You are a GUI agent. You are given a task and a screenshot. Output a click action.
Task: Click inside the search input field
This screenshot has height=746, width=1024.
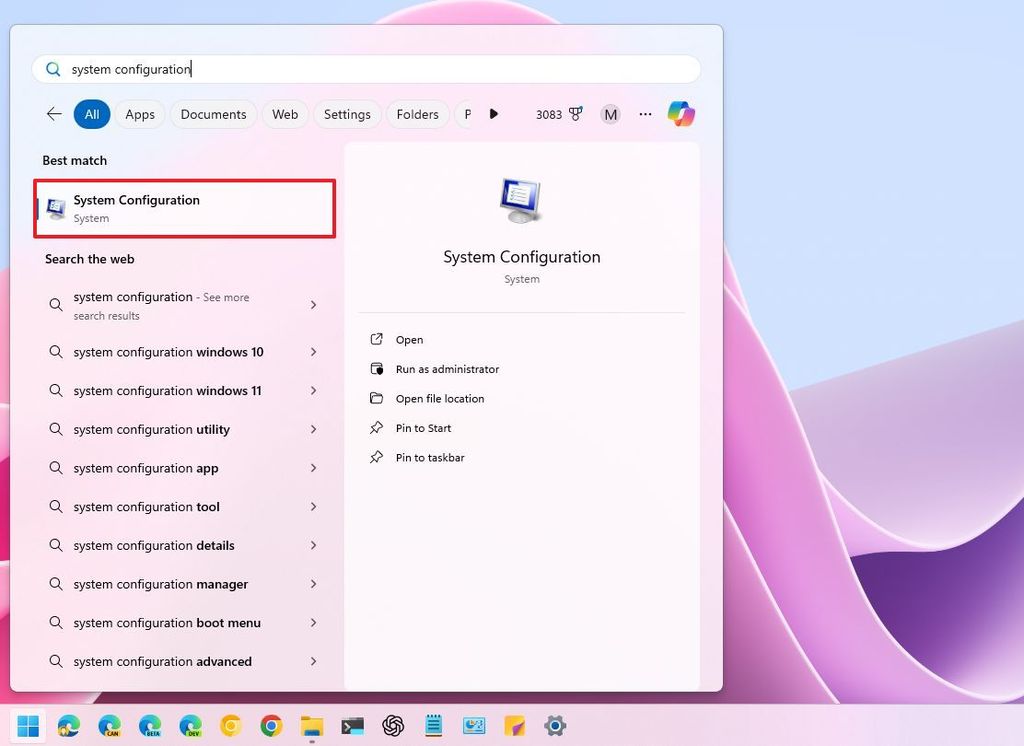click(300, 68)
